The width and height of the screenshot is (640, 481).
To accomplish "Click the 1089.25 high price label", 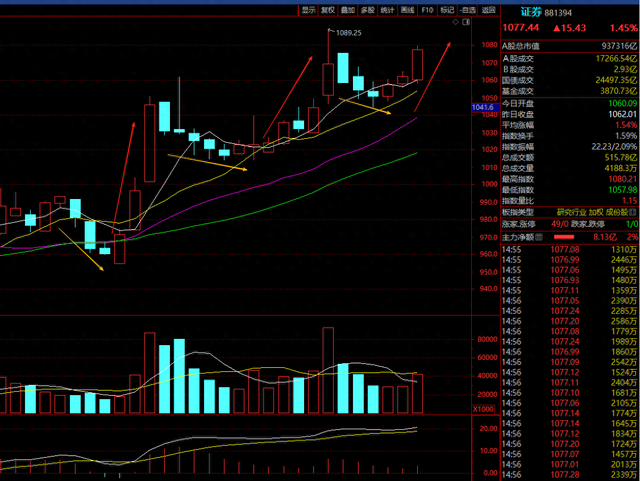I will [x=349, y=33].
